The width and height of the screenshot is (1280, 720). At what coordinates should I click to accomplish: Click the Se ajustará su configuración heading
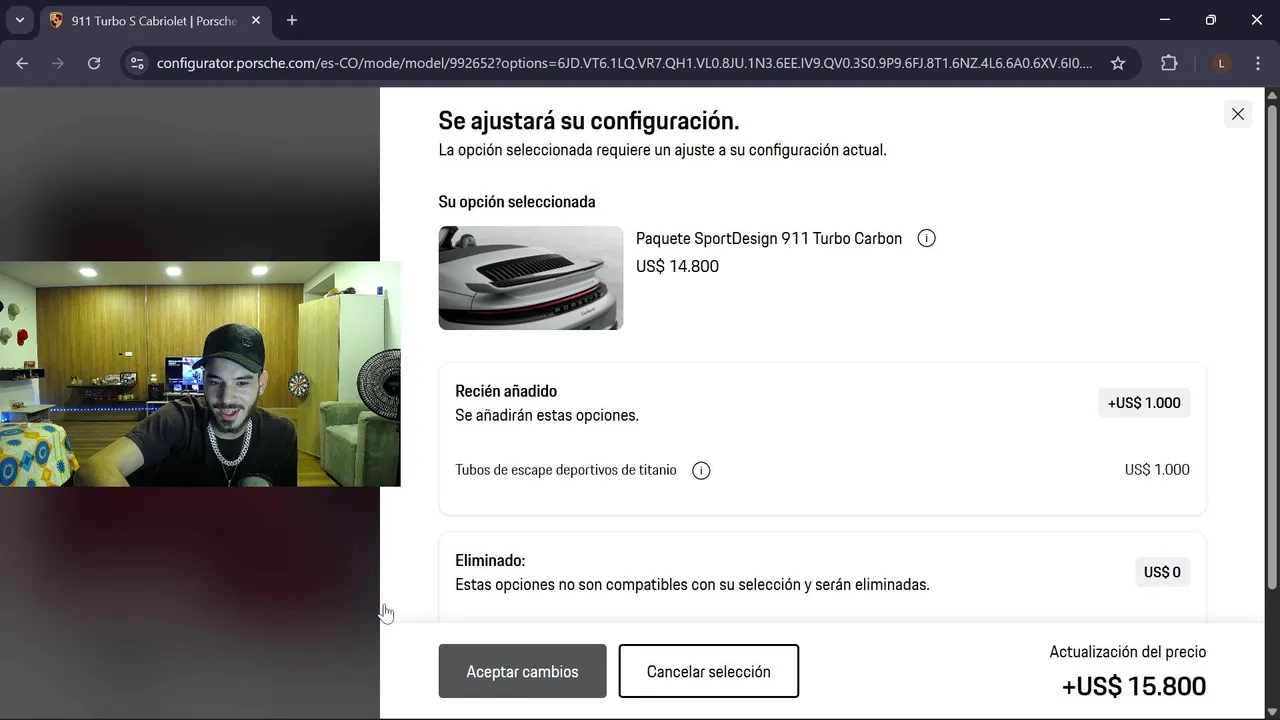point(589,121)
